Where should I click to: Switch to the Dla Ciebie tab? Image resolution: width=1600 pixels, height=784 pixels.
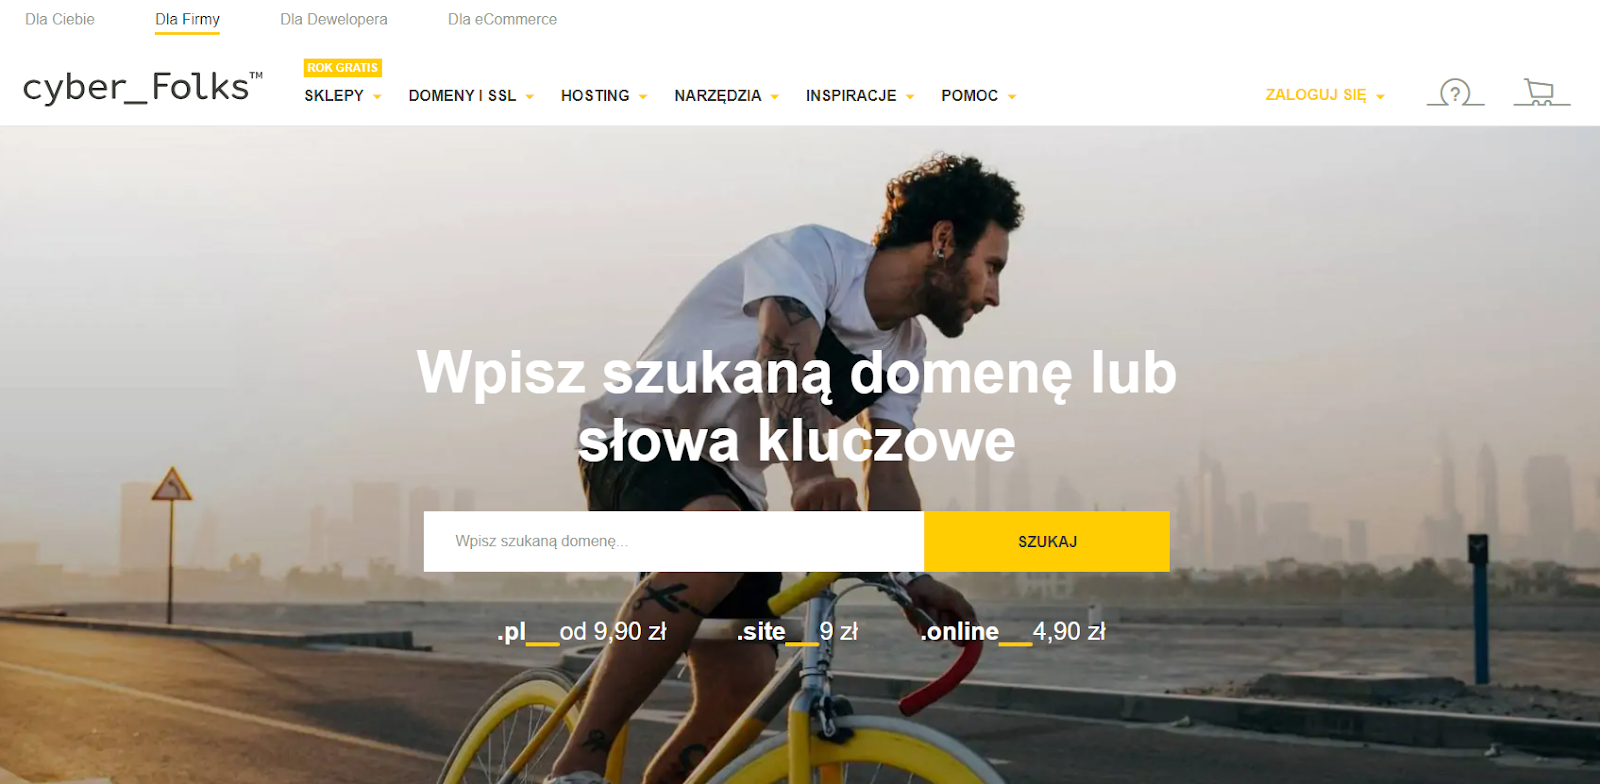coord(60,19)
